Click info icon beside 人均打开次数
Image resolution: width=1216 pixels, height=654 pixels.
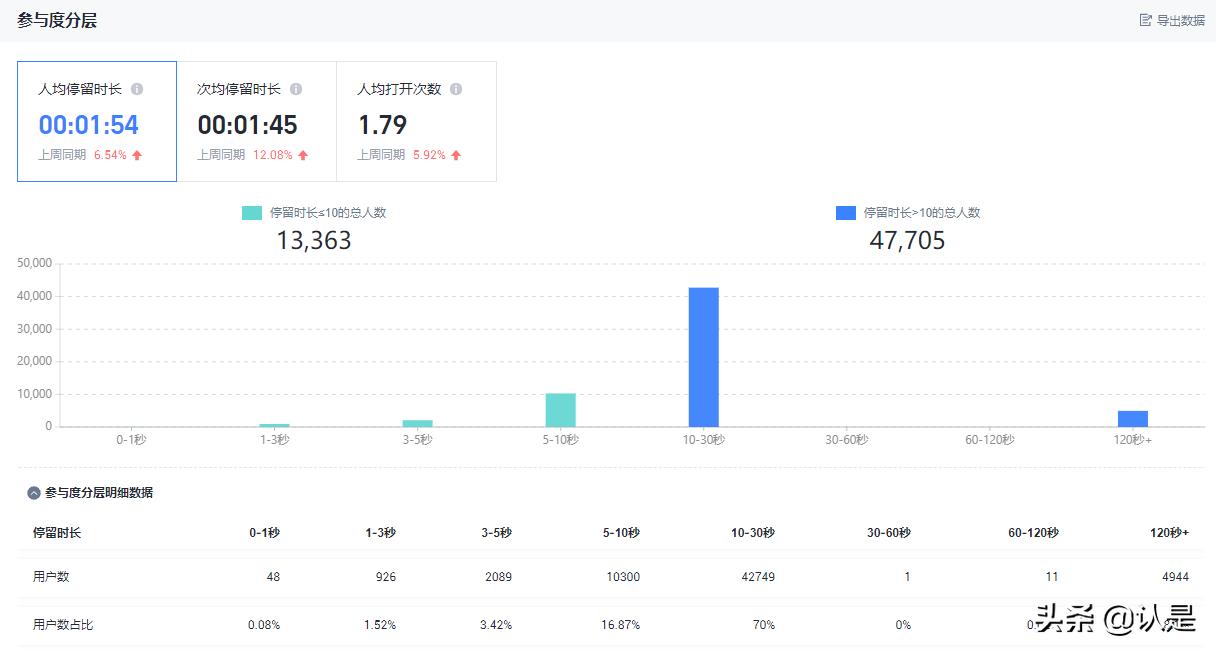(456, 89)
